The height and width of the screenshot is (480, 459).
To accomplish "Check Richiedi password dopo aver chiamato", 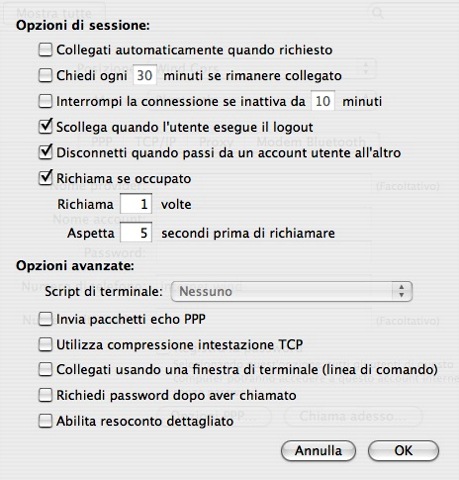I will [x=45, y=395].
